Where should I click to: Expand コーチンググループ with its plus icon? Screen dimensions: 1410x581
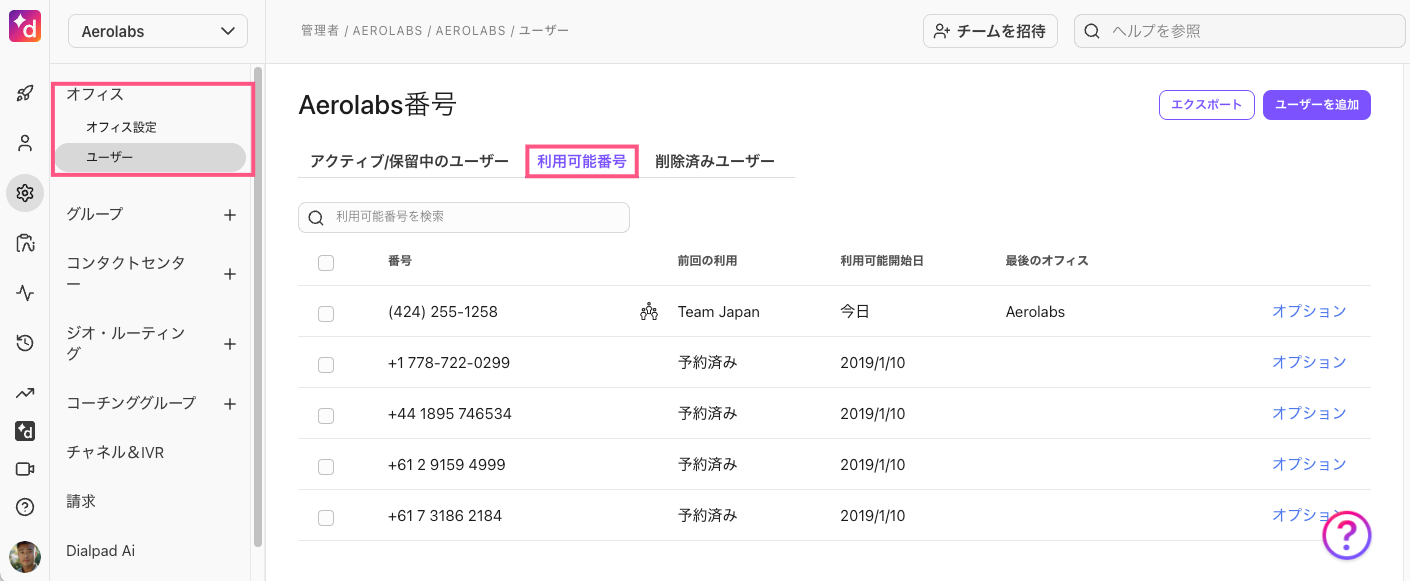tap(229, 404)
